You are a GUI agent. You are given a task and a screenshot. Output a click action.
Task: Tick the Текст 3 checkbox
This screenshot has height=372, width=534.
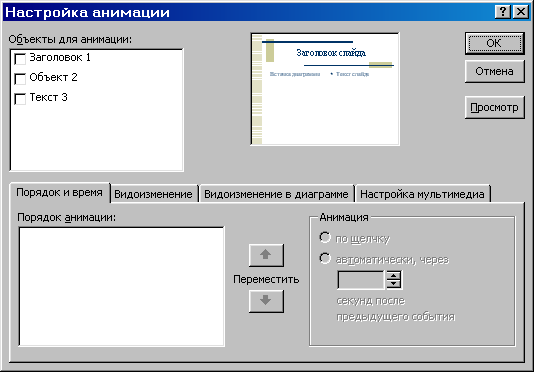(x=20, y=98)
